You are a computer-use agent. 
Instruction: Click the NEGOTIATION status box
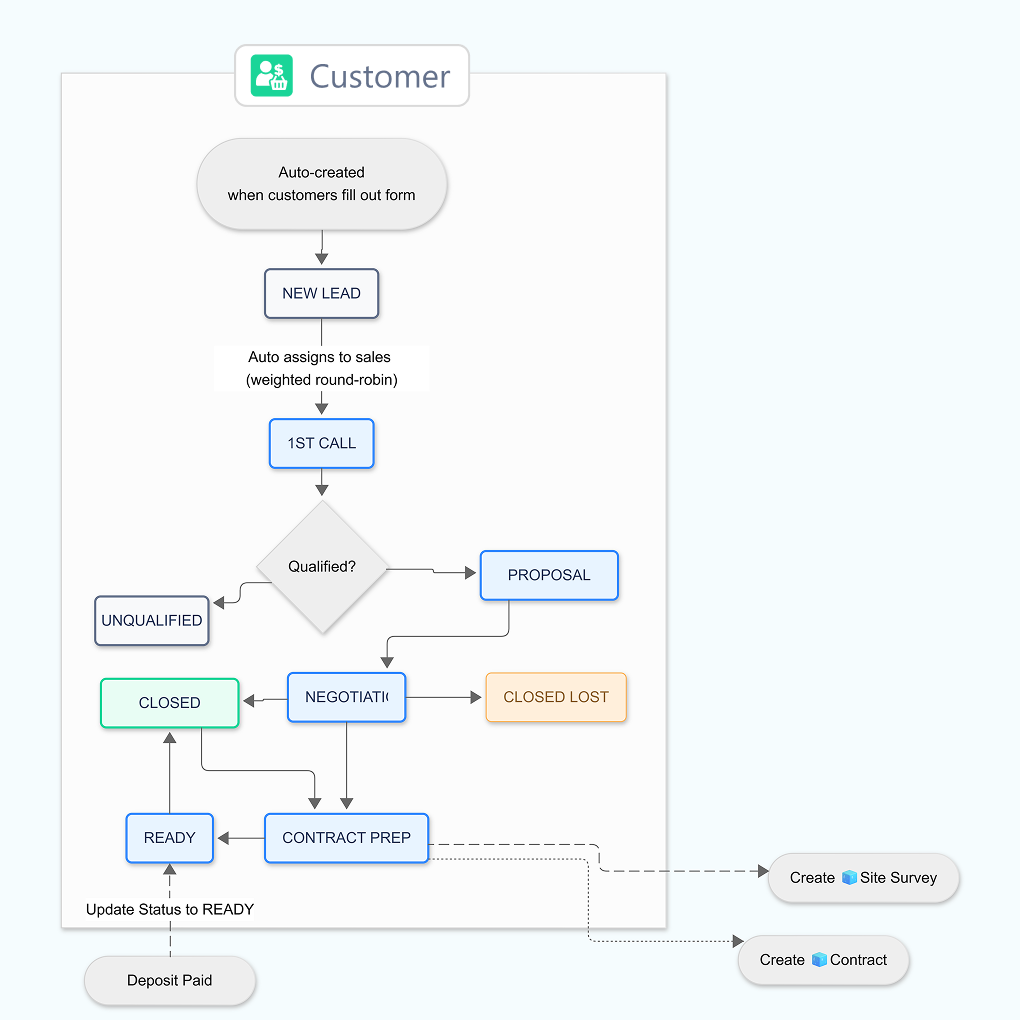(x=346, y=697)
